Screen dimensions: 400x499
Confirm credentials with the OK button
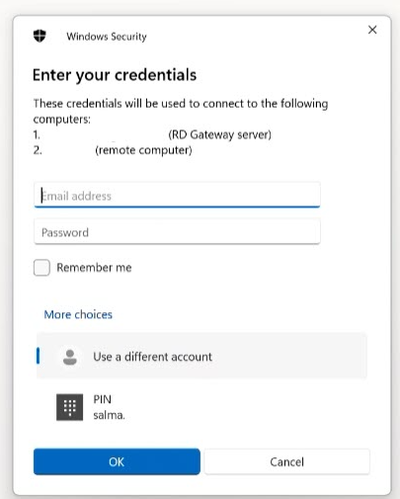117,462
